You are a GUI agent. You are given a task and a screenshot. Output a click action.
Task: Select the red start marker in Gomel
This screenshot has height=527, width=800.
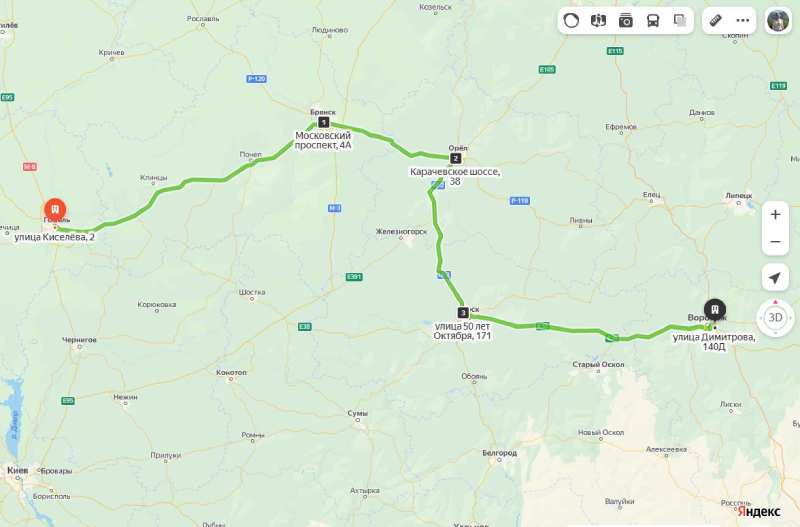(x=55, y=210)
